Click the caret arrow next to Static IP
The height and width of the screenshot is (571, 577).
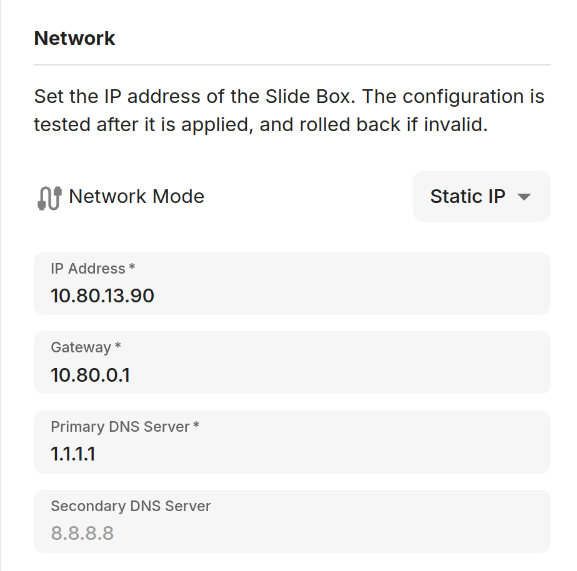point(524,197)
